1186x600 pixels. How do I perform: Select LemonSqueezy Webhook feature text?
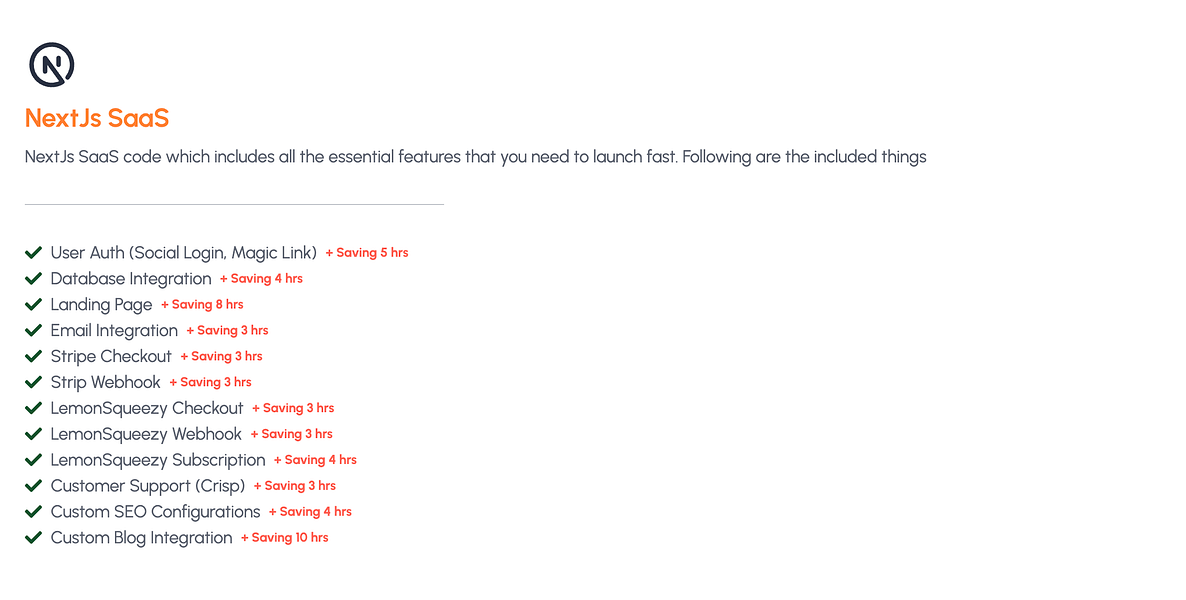[146, 434]
